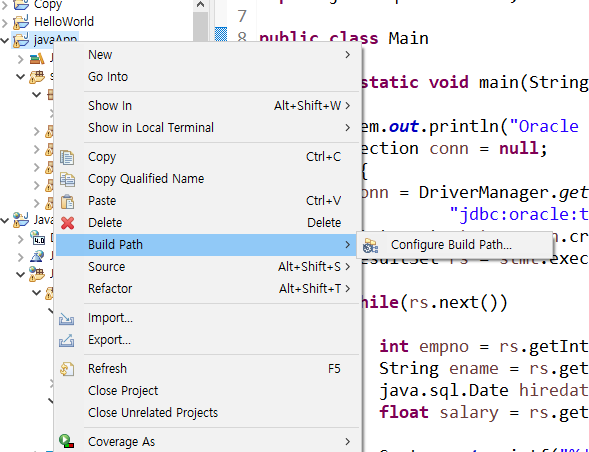Click "null;" in the editor
The width and height of the screenshot is (589, 452).
point(523,148)
